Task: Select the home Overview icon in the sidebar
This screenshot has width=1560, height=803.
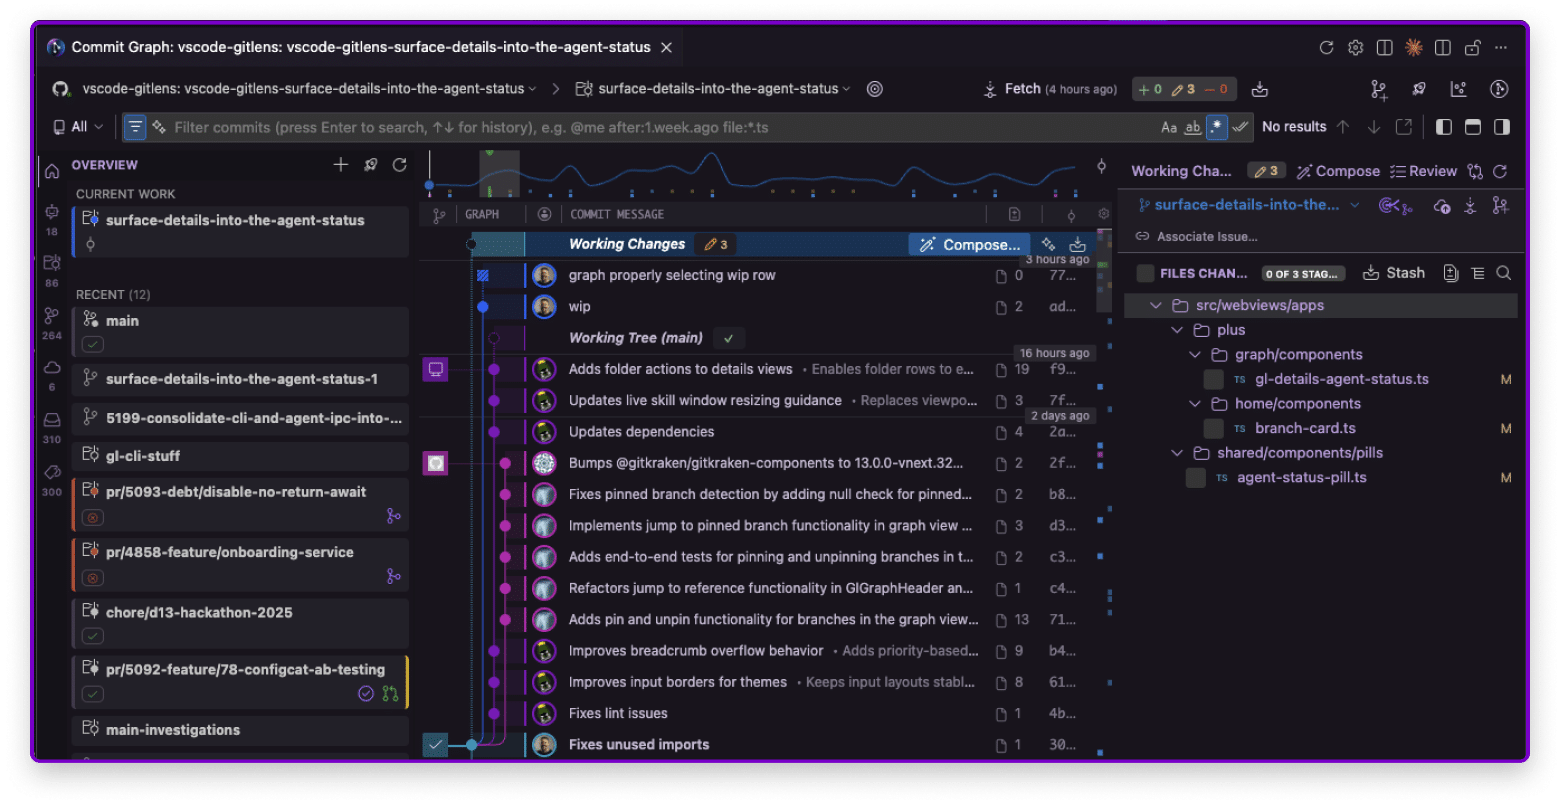Action: point(52,171)
